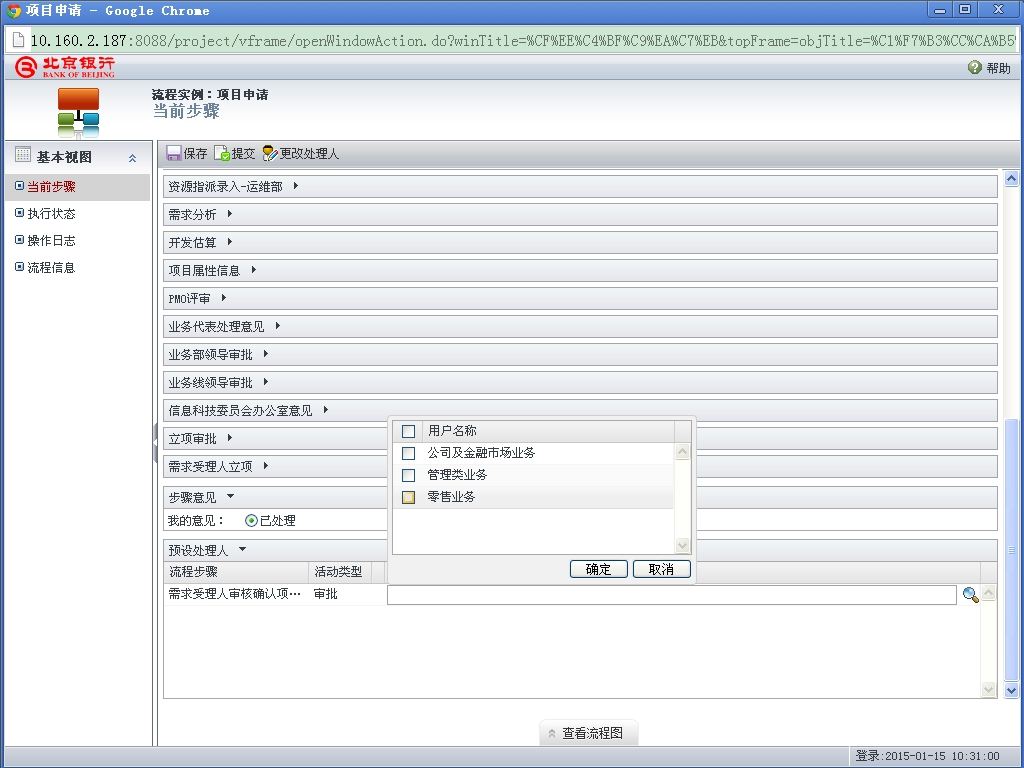Select the 已处理 radio button
The height and width of the screenshot is (768, 1024).
coord(251,520)
